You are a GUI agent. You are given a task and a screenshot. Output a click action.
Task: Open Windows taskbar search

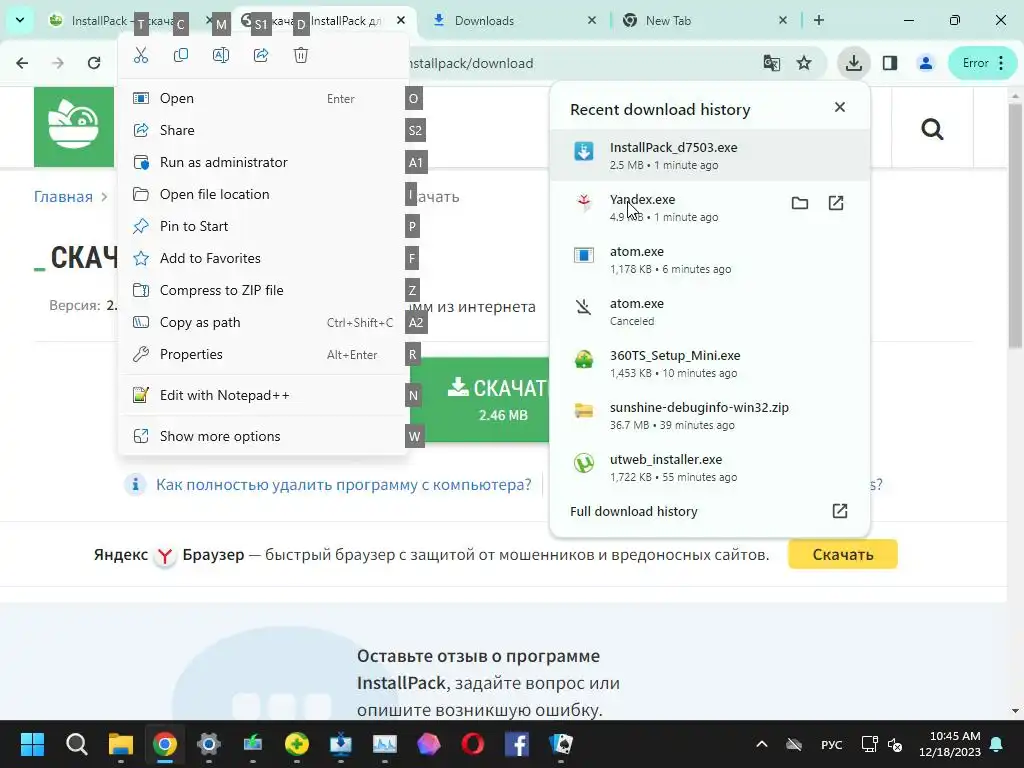click(x=76, y=744)
